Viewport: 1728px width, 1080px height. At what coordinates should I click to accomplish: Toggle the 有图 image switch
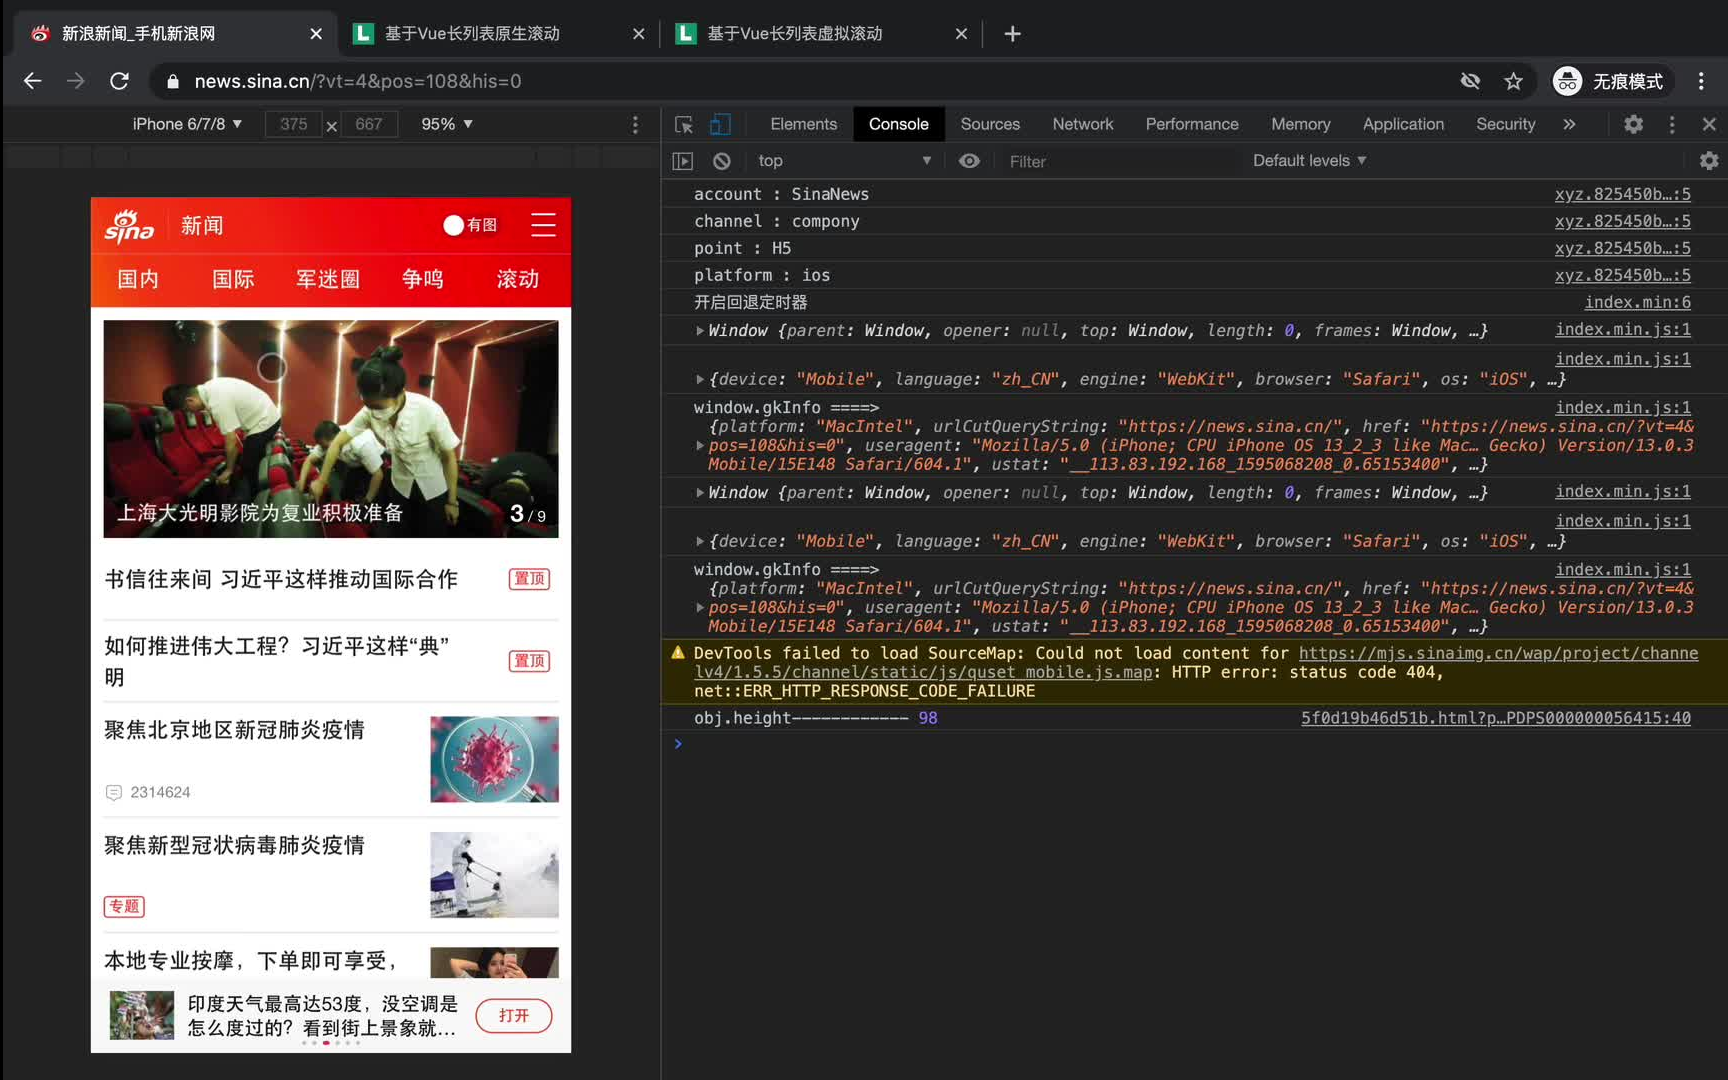470,225
